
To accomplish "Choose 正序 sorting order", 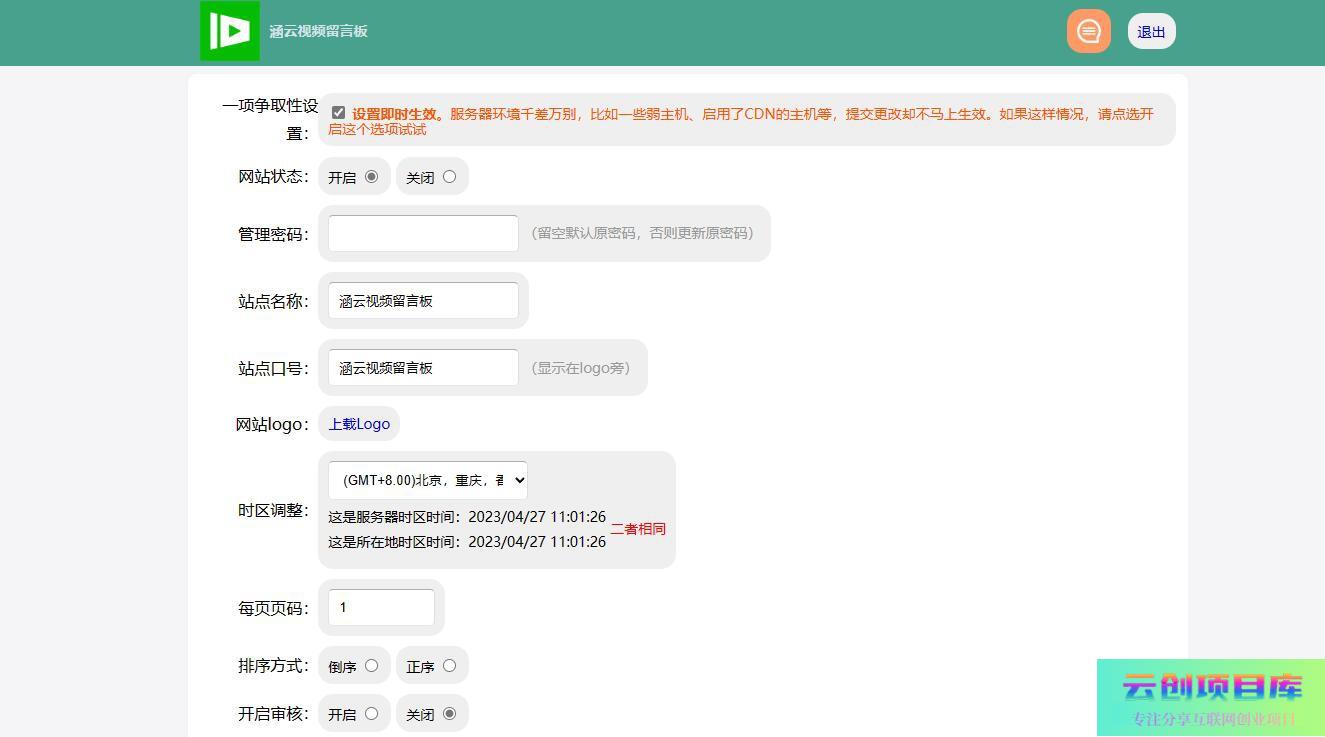I will [x=449, y=666].
